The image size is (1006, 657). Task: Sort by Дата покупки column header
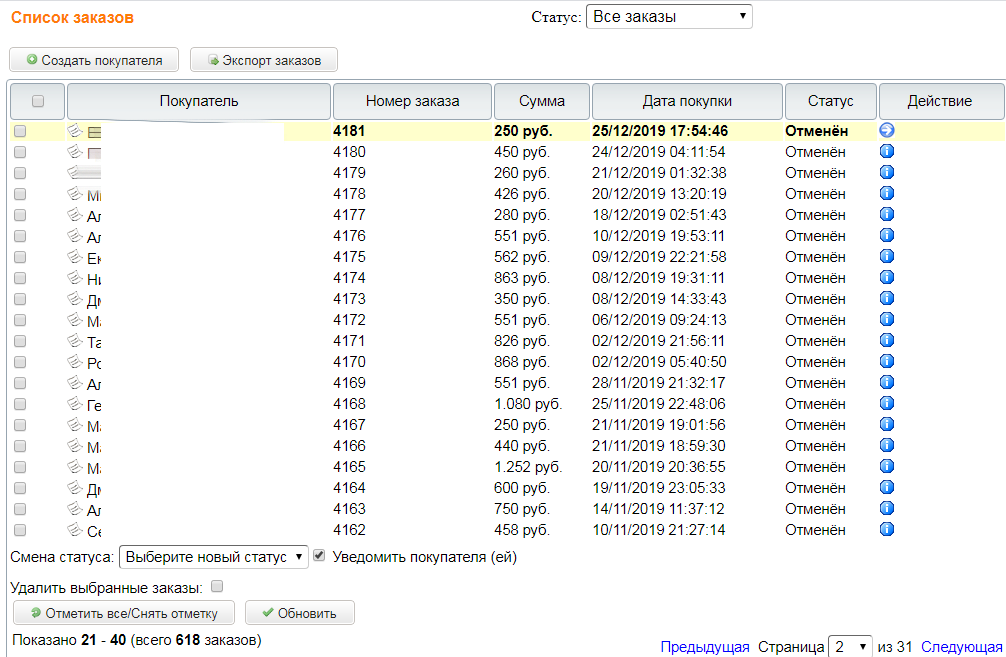[687, 101]
